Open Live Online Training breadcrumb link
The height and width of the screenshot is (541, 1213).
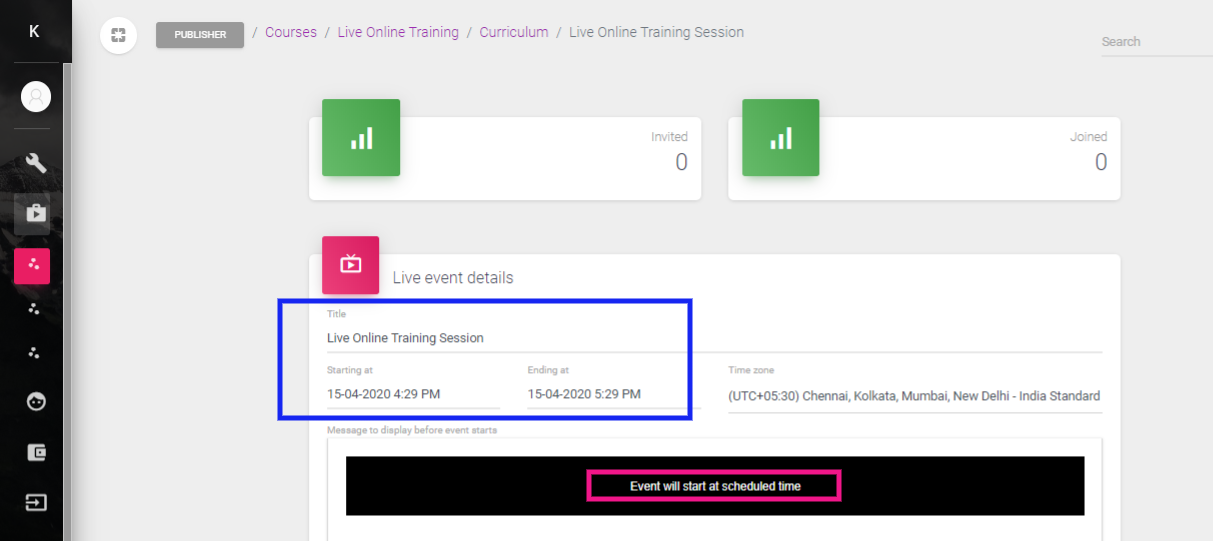click(x=398, y=32)
